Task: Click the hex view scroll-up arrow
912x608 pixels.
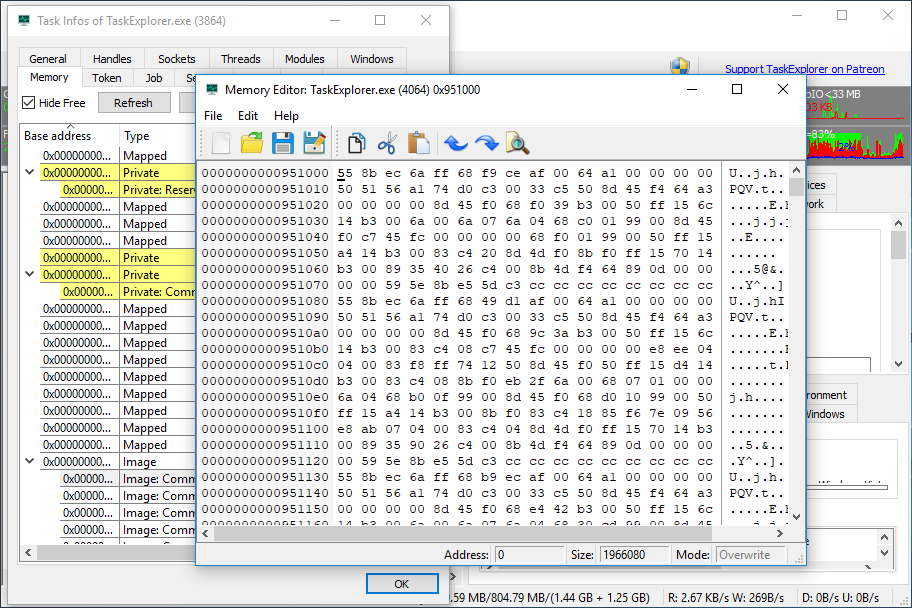Action: point(797,170)
